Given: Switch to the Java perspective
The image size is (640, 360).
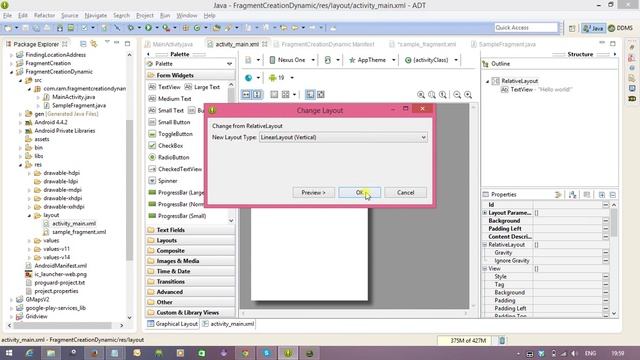Looking at the screenshot, I should tap(593, 28).
